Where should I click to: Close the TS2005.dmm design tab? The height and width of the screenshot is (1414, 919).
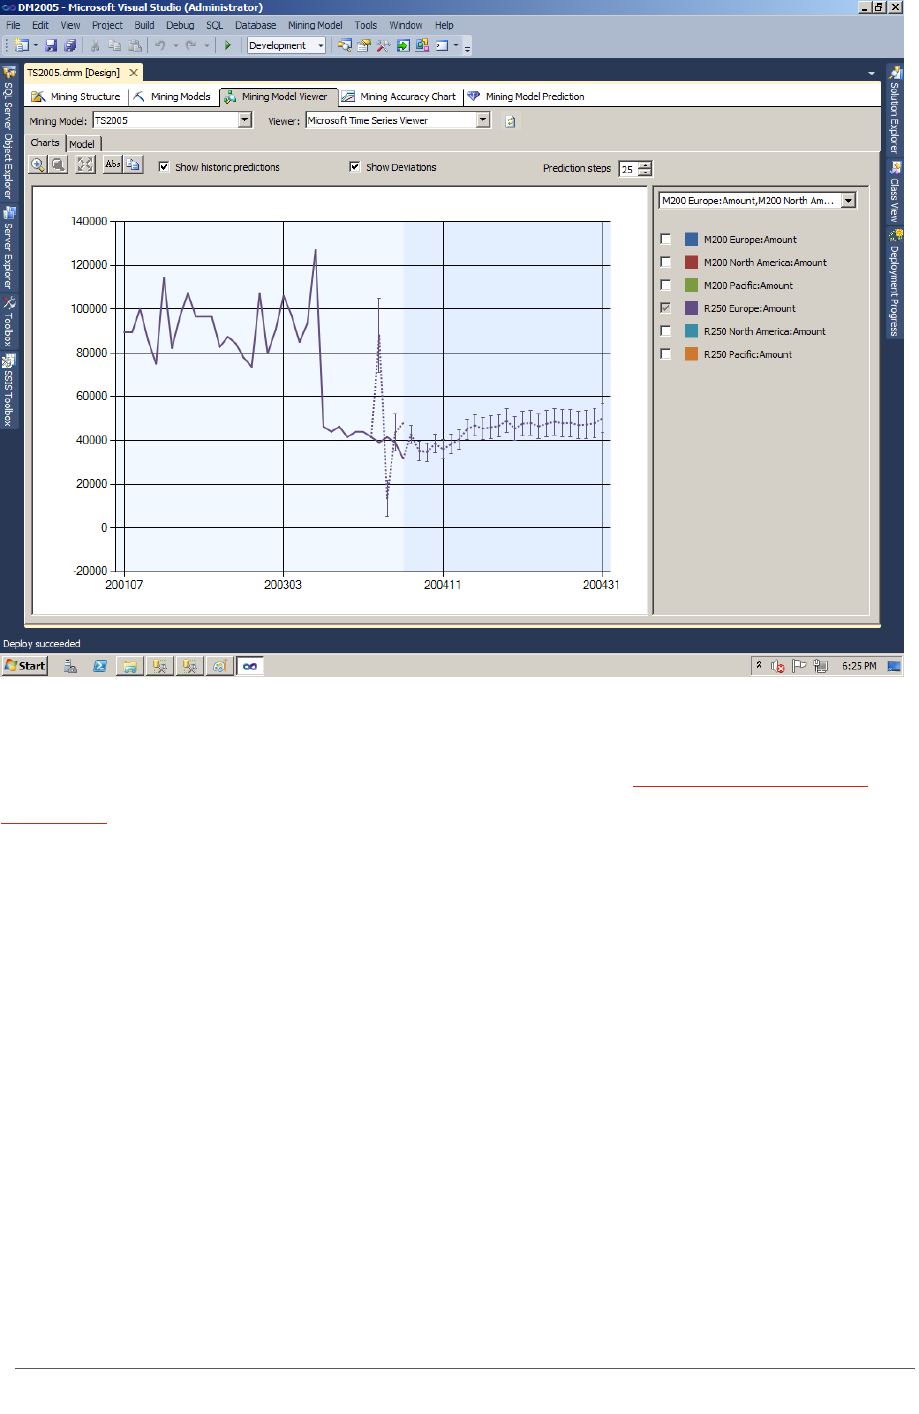(134, 73)
